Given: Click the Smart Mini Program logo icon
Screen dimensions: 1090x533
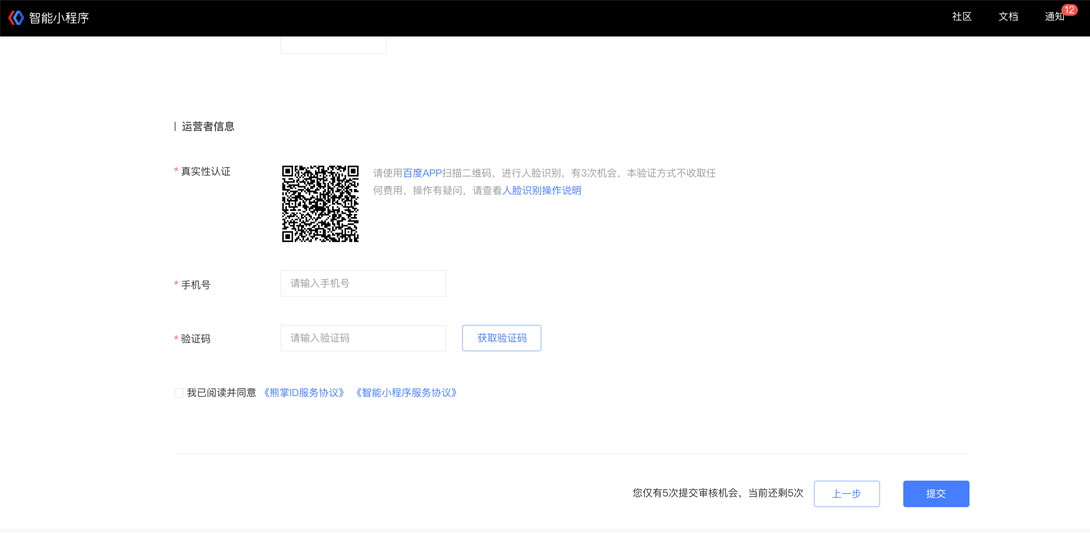Looking at the screenshot, I should click(16, 18).
